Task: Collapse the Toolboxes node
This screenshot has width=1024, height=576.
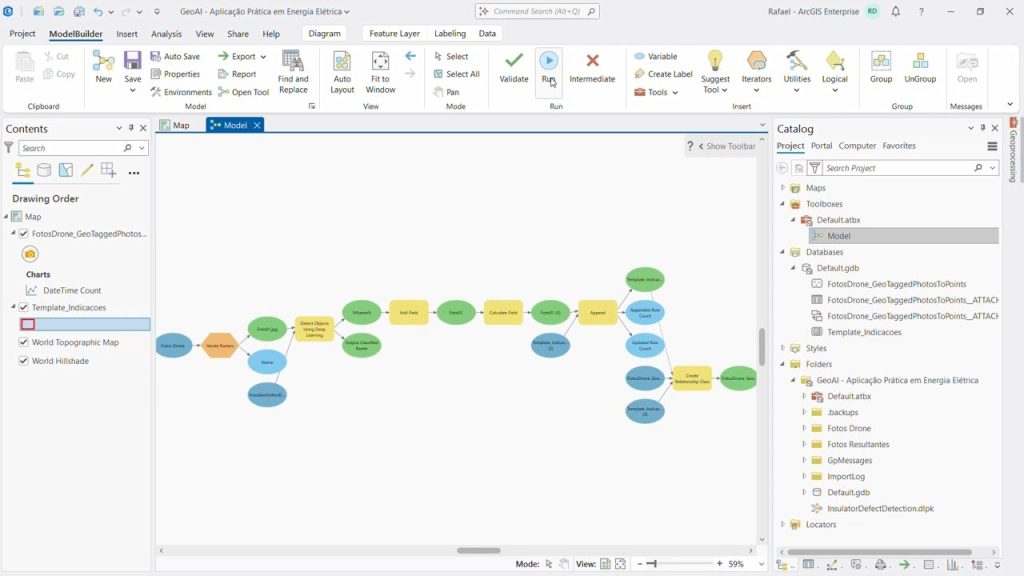Action: [782, 204]
